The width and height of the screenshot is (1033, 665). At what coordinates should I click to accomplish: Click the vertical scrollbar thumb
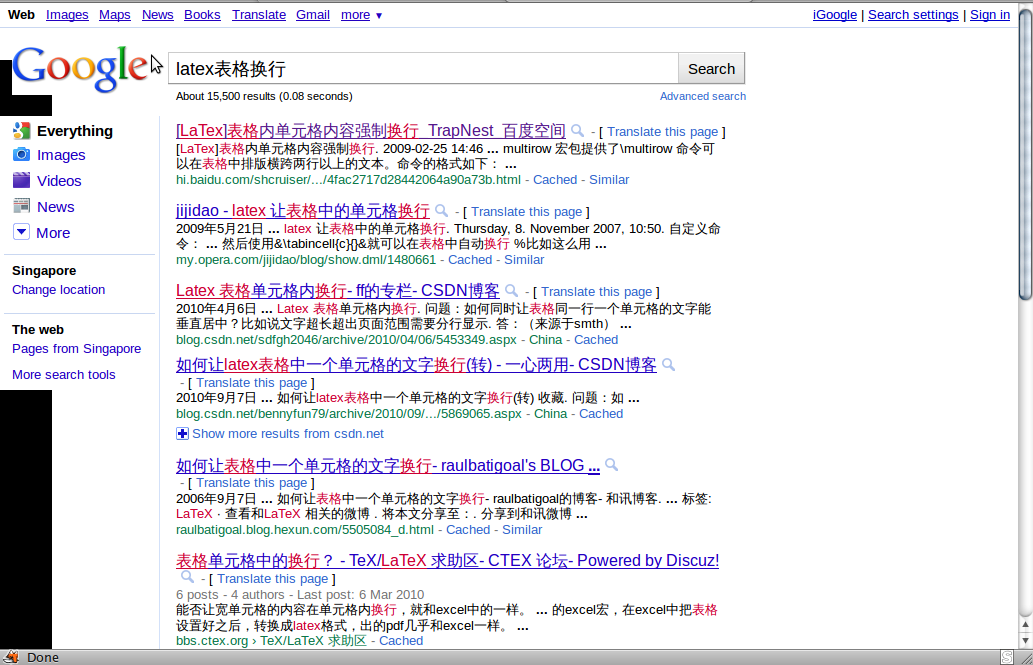click(x=1025, y=156)
